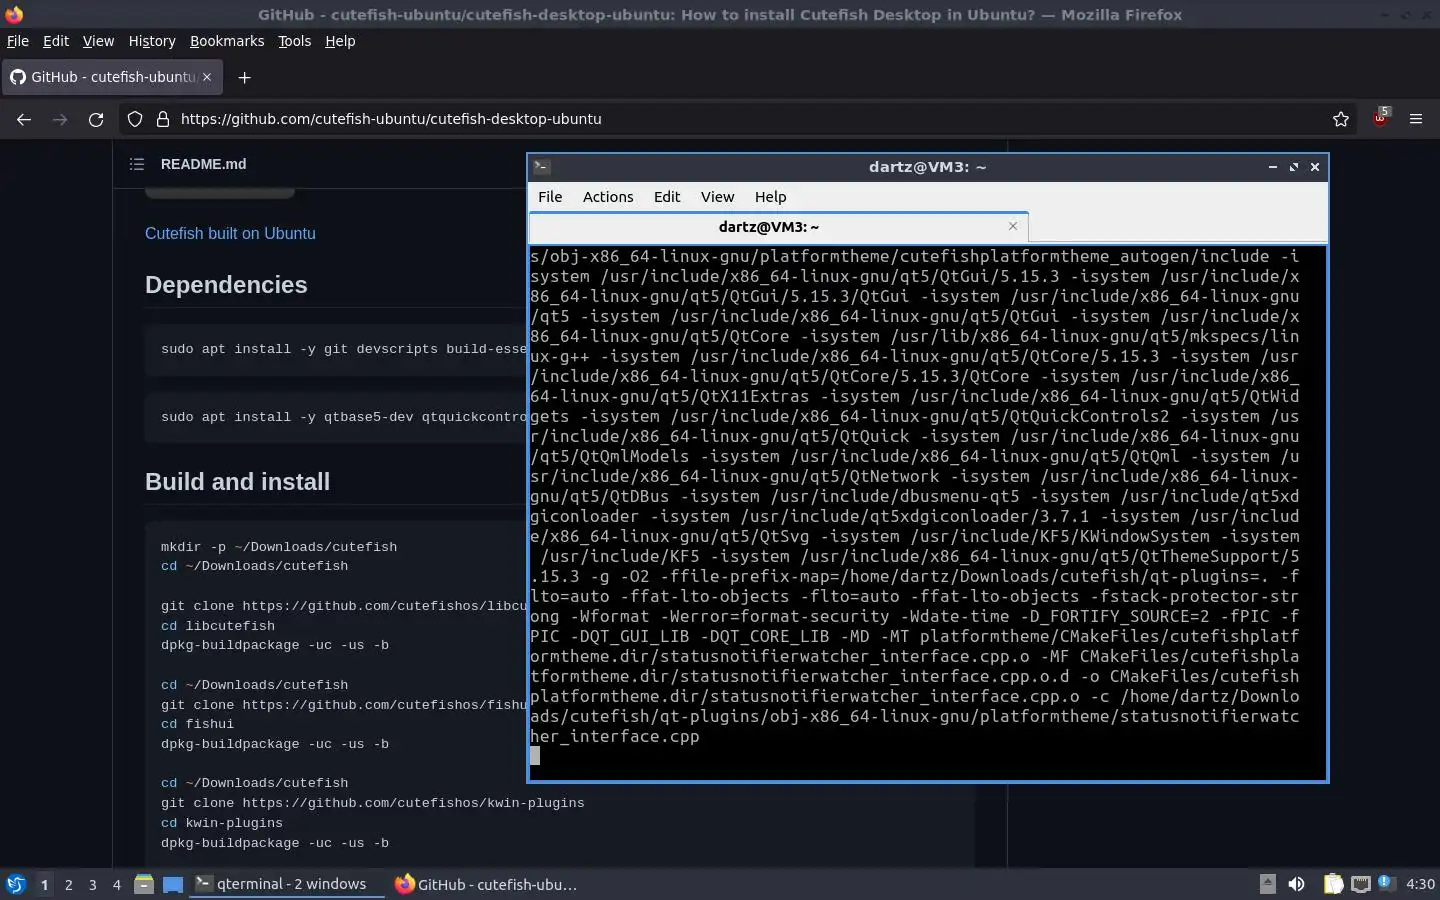Go back using Firefox's back arrow

(24, 119)
